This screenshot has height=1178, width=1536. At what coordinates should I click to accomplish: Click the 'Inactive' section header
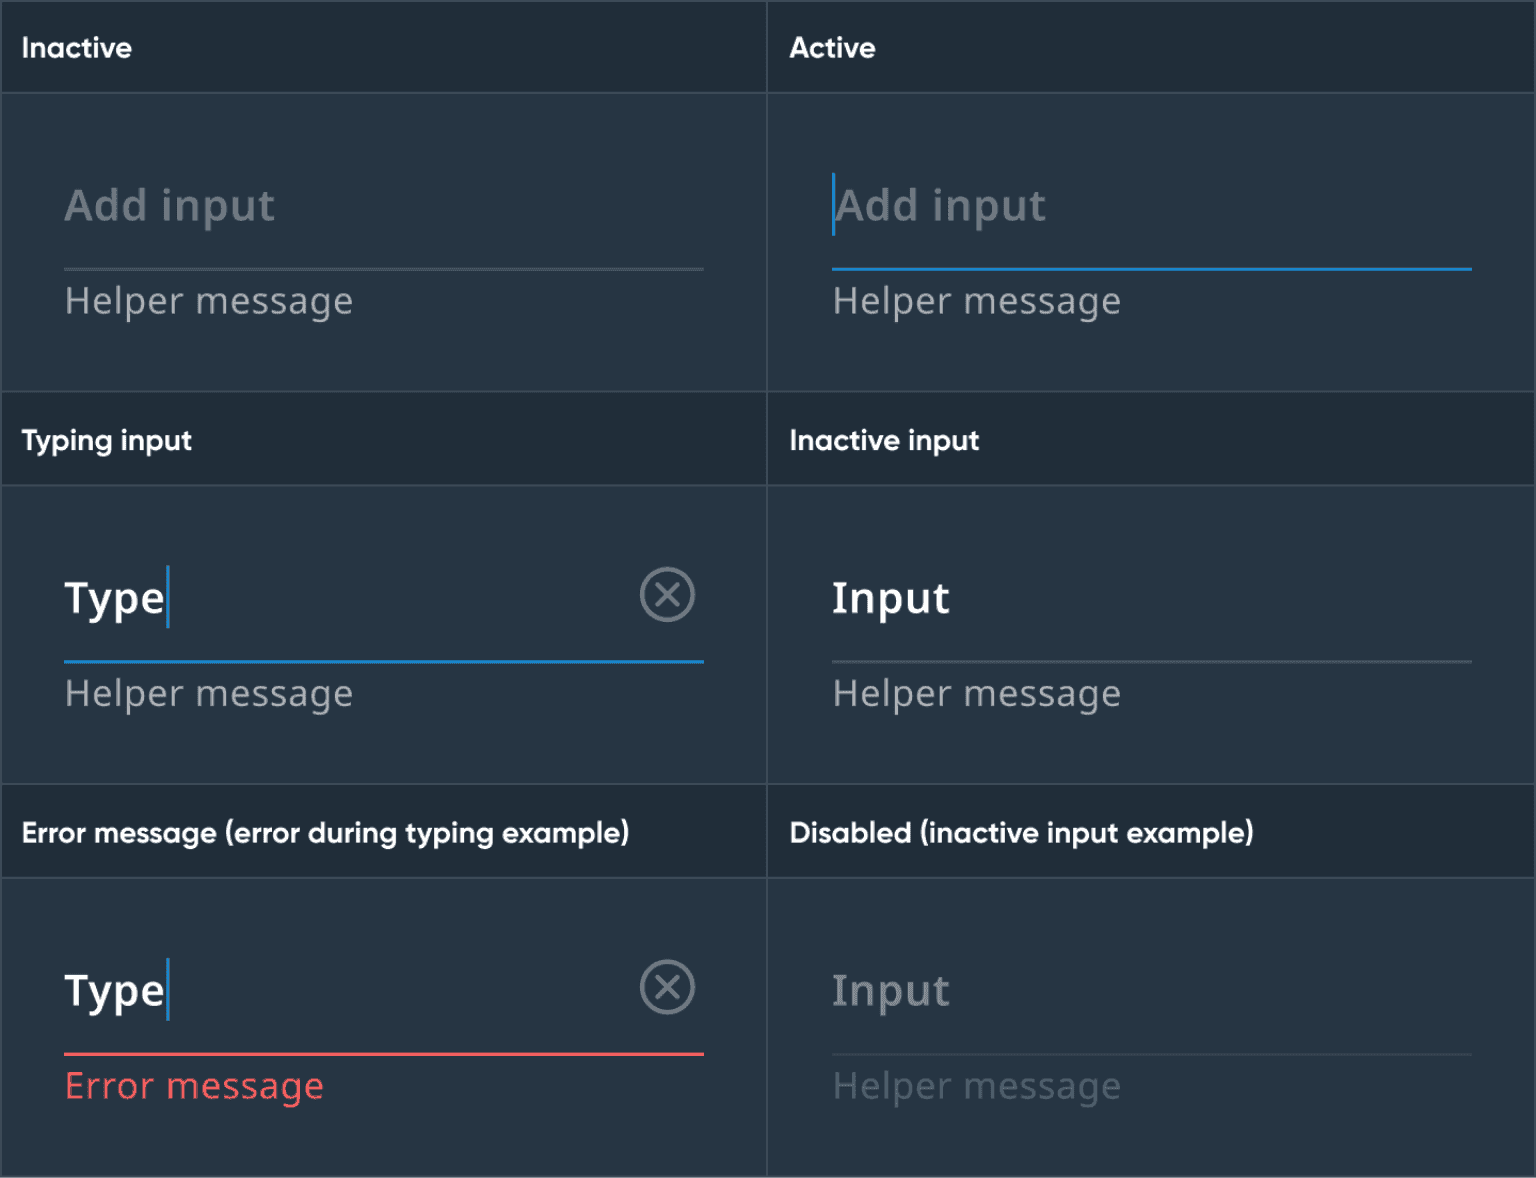click(77, 48)
